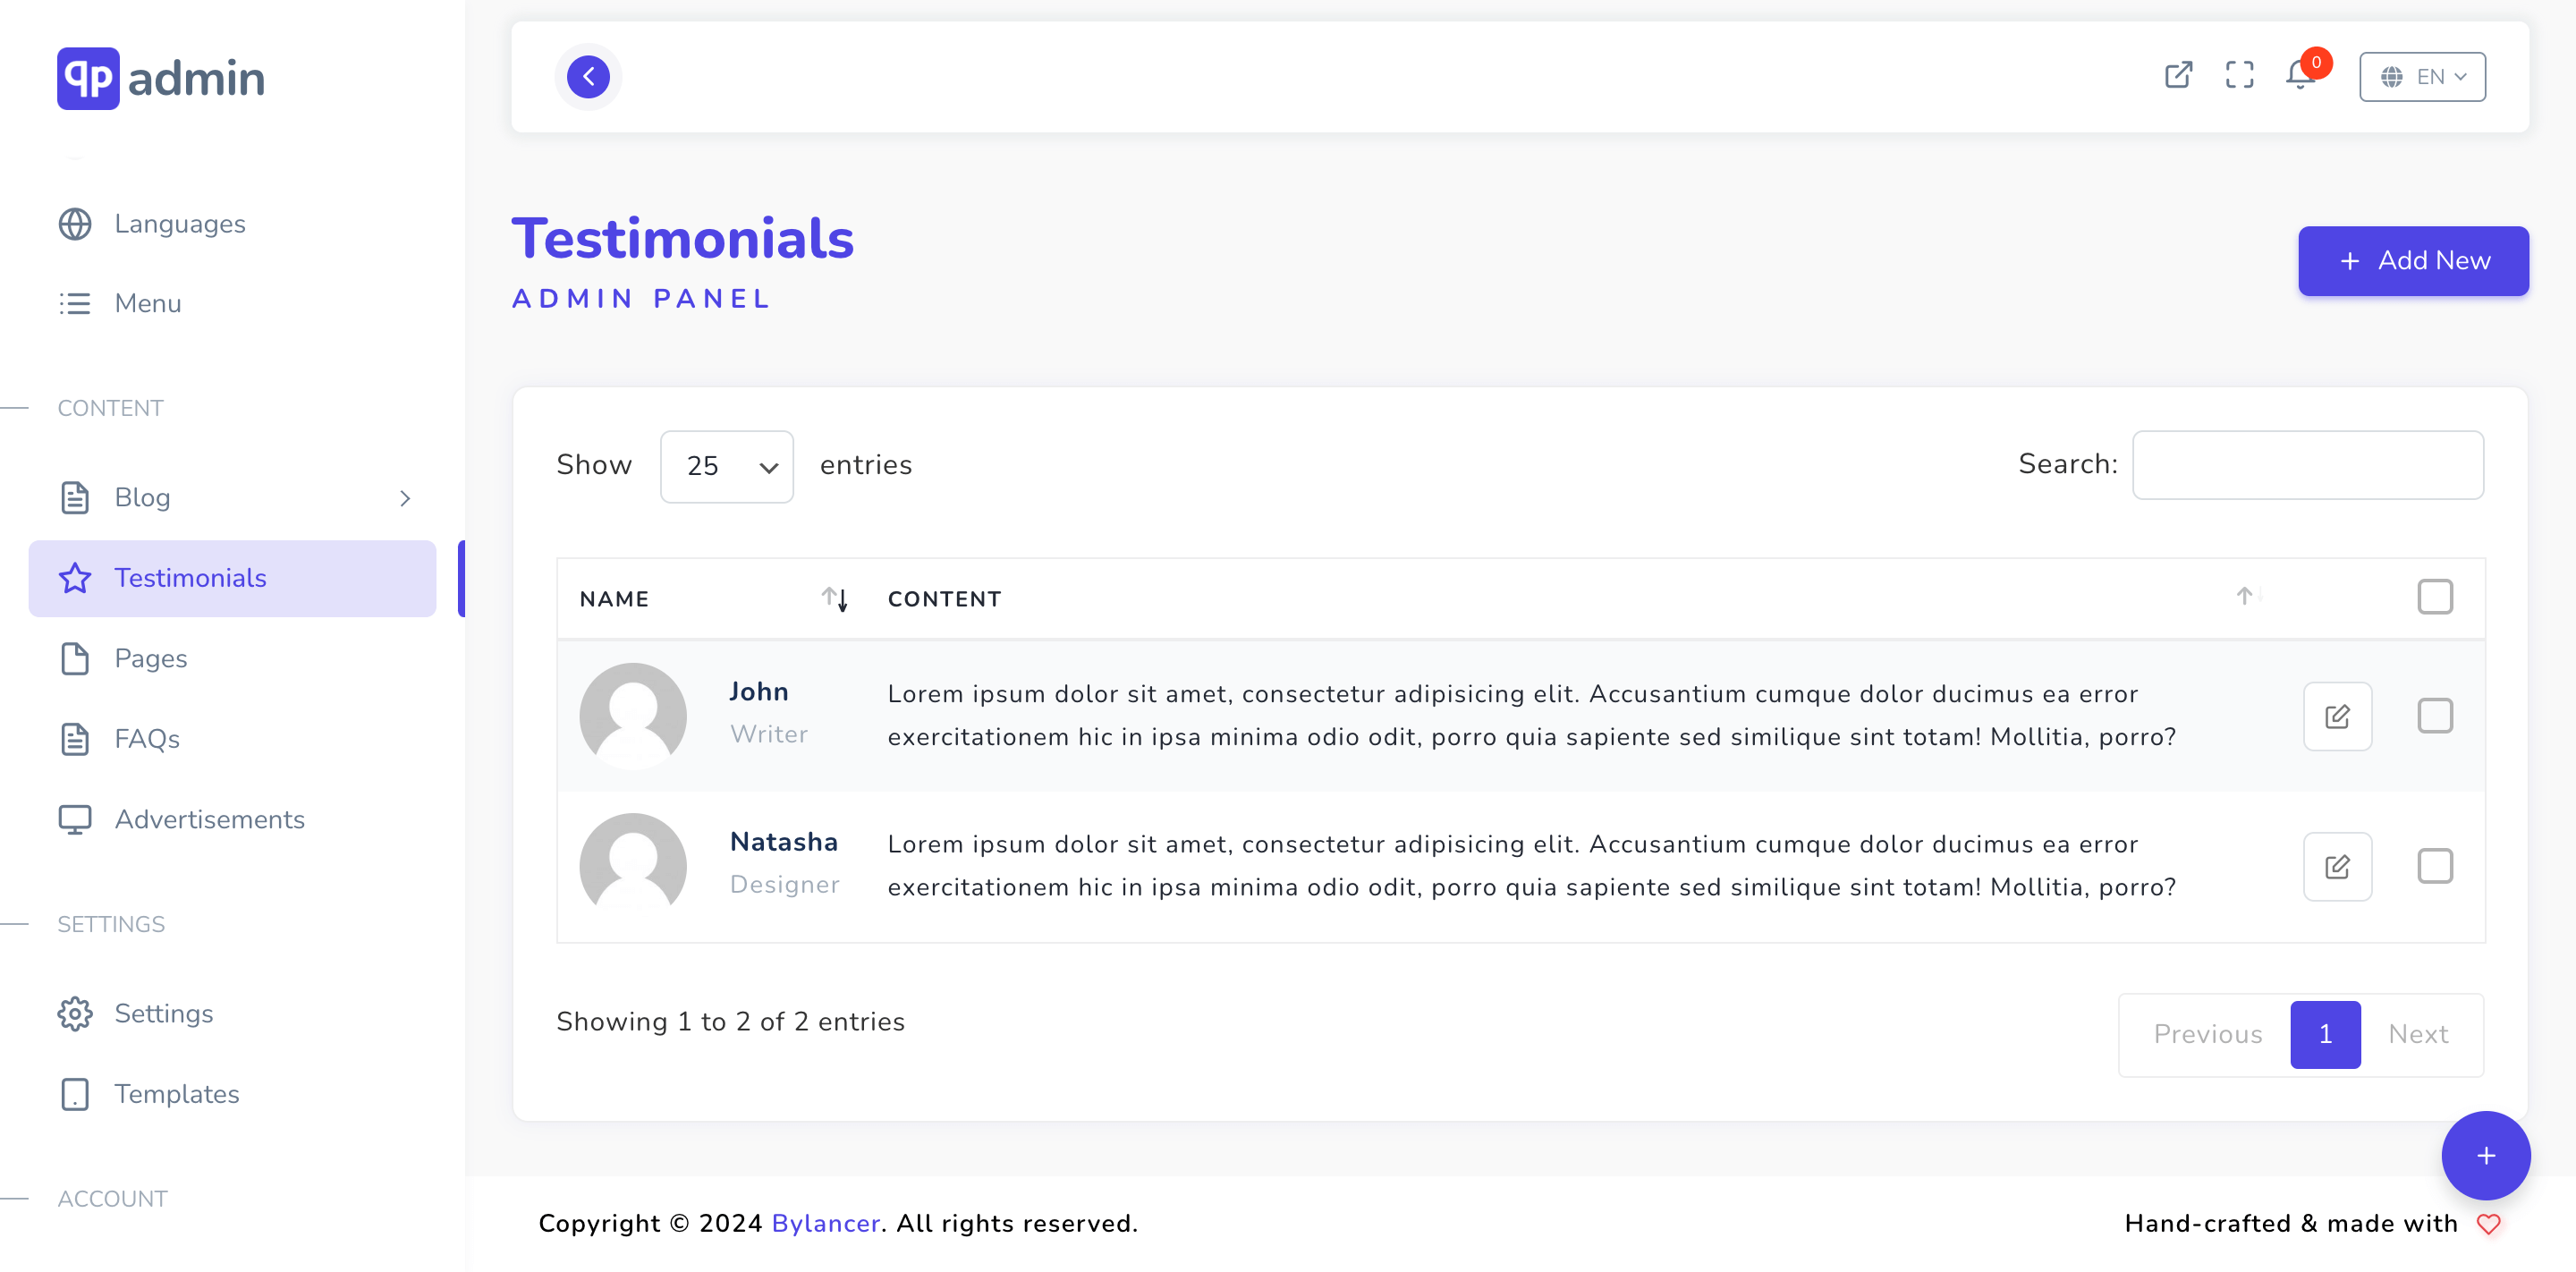Follow the Bylancer footer link
The height and width of the screenshot is (1272, 2576).
pos(825,1223)
